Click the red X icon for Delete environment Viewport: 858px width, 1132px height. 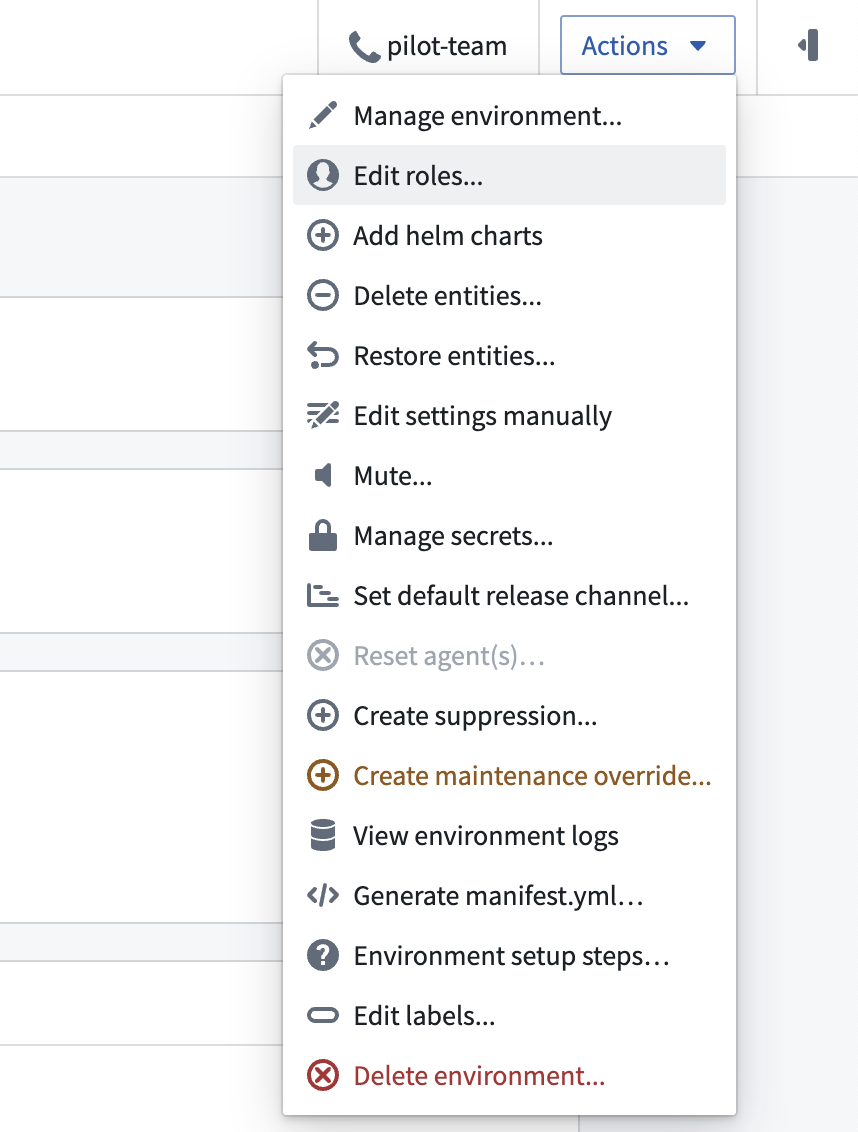pos(322,1075)
